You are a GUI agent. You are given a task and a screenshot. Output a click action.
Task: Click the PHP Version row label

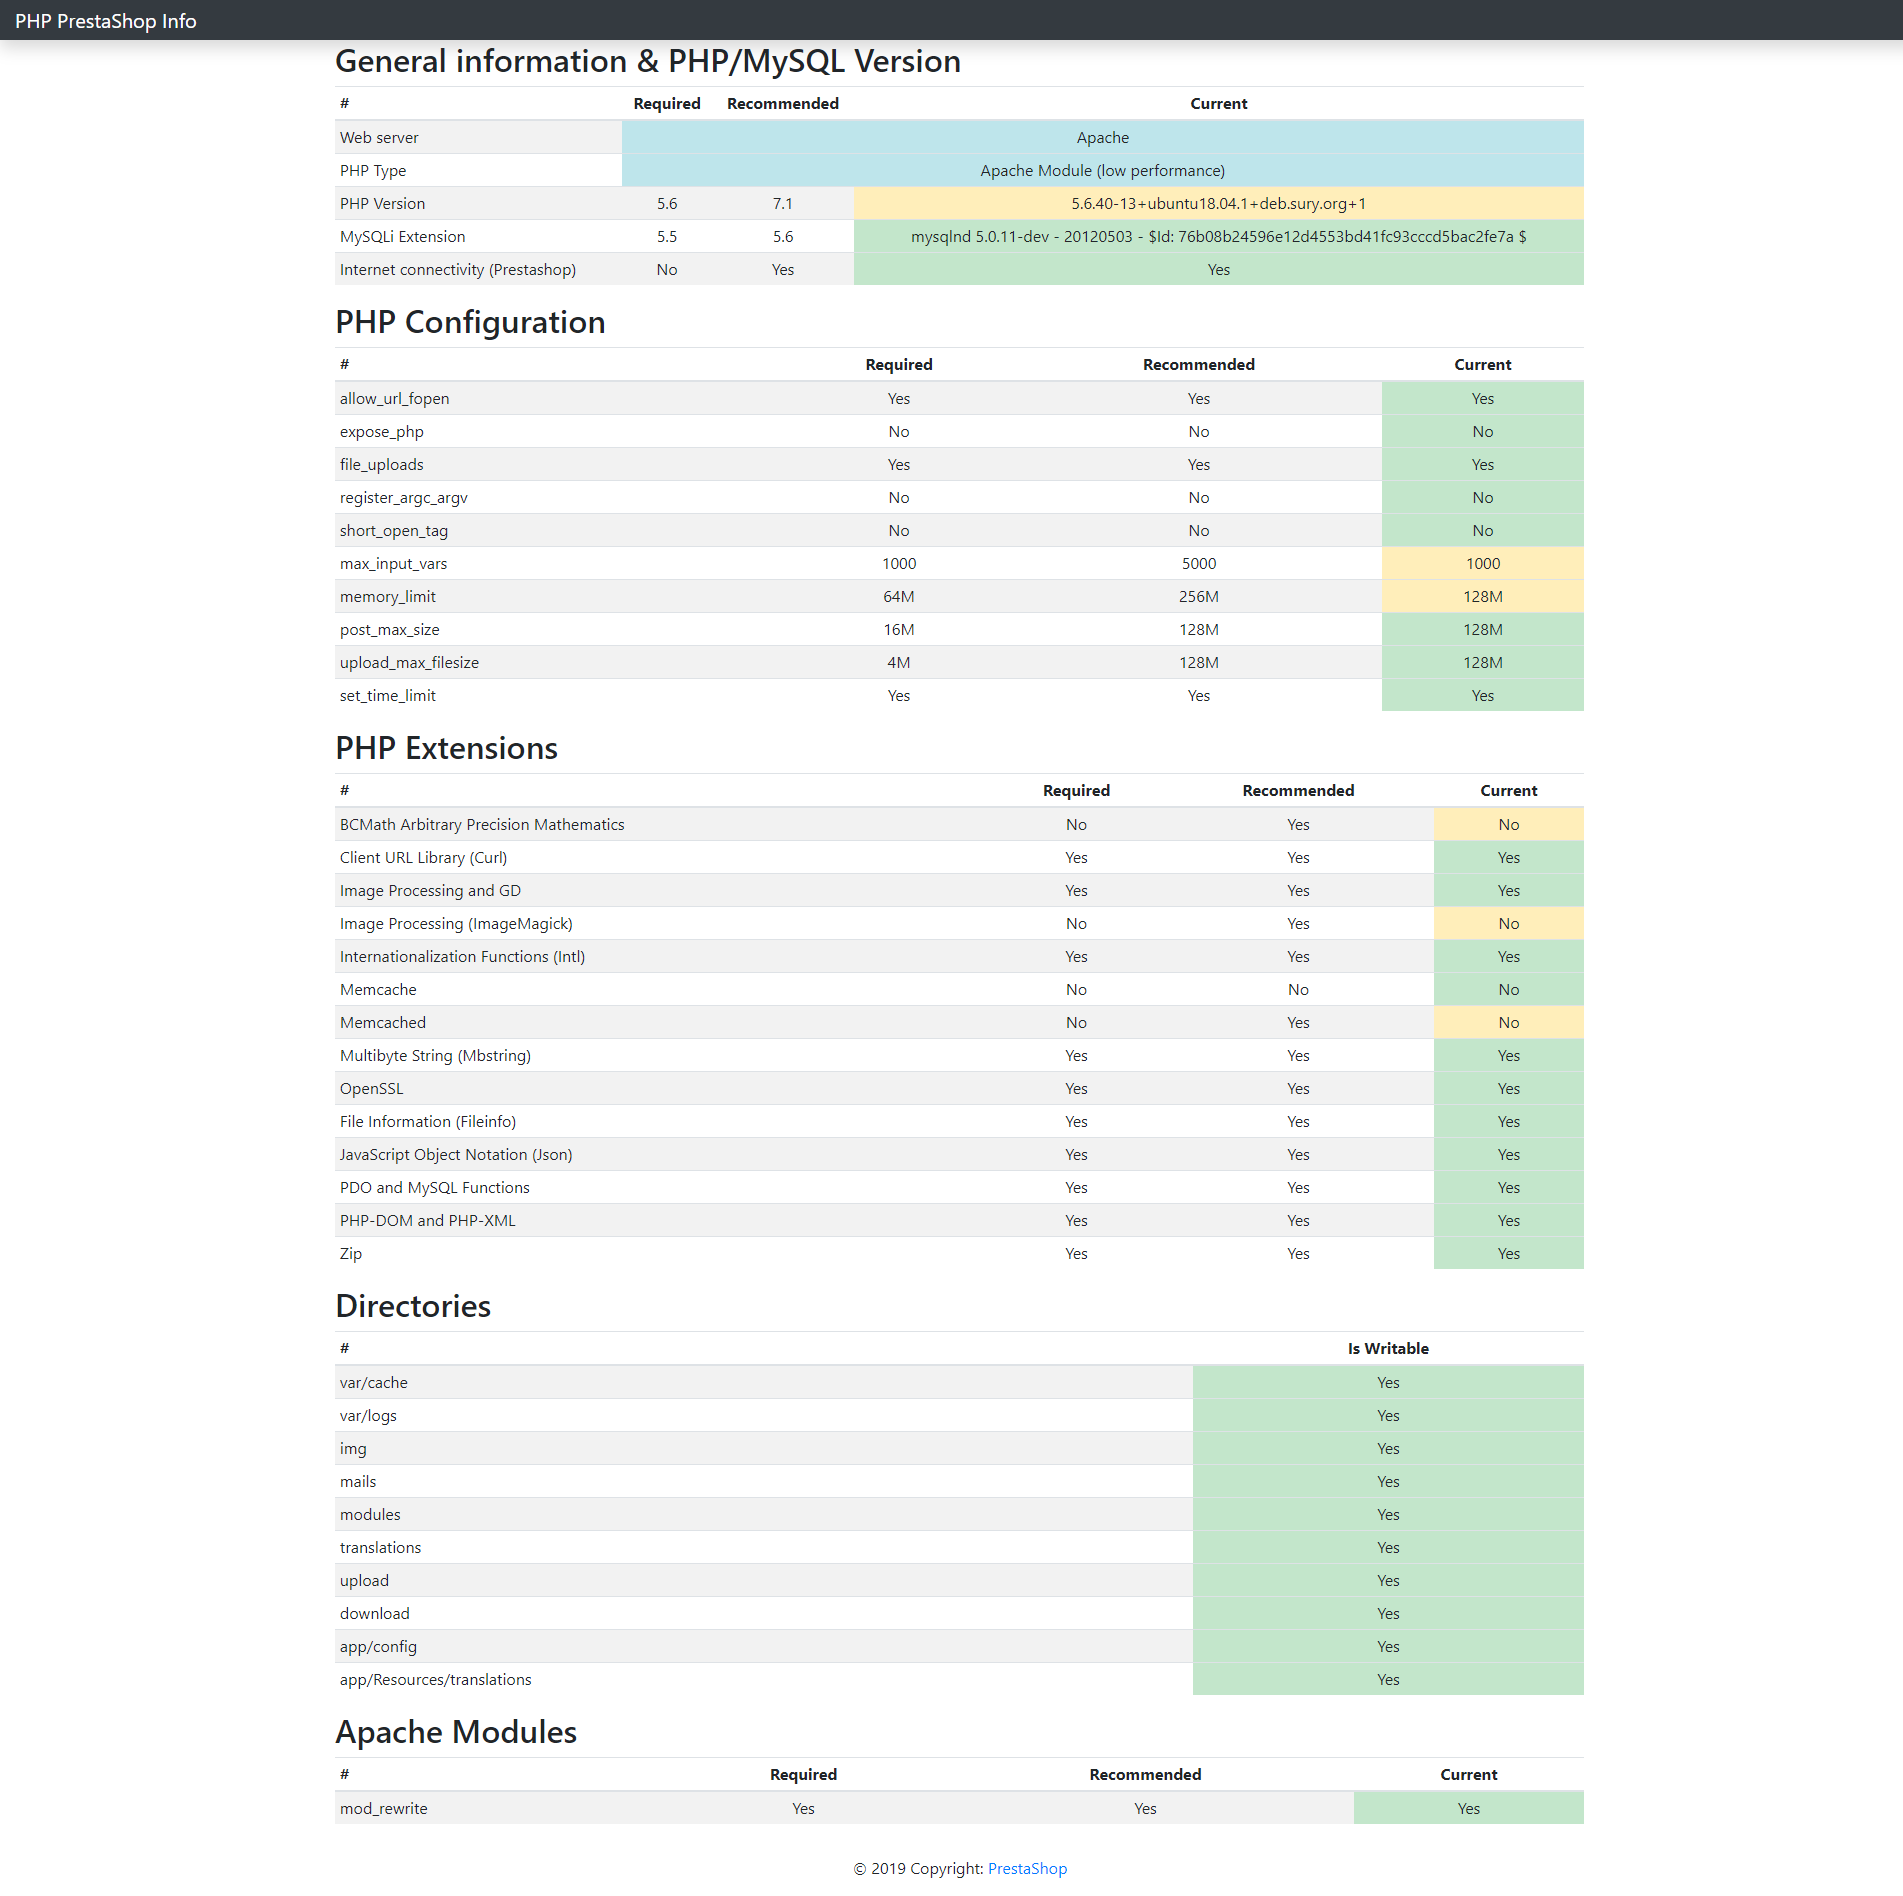click(382, 203)
